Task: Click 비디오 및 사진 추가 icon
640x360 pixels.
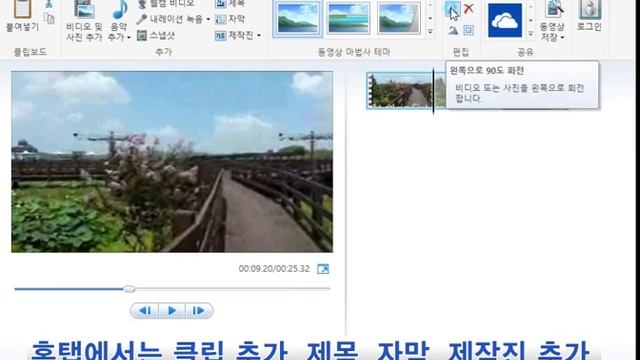Action: click(84, 9)
